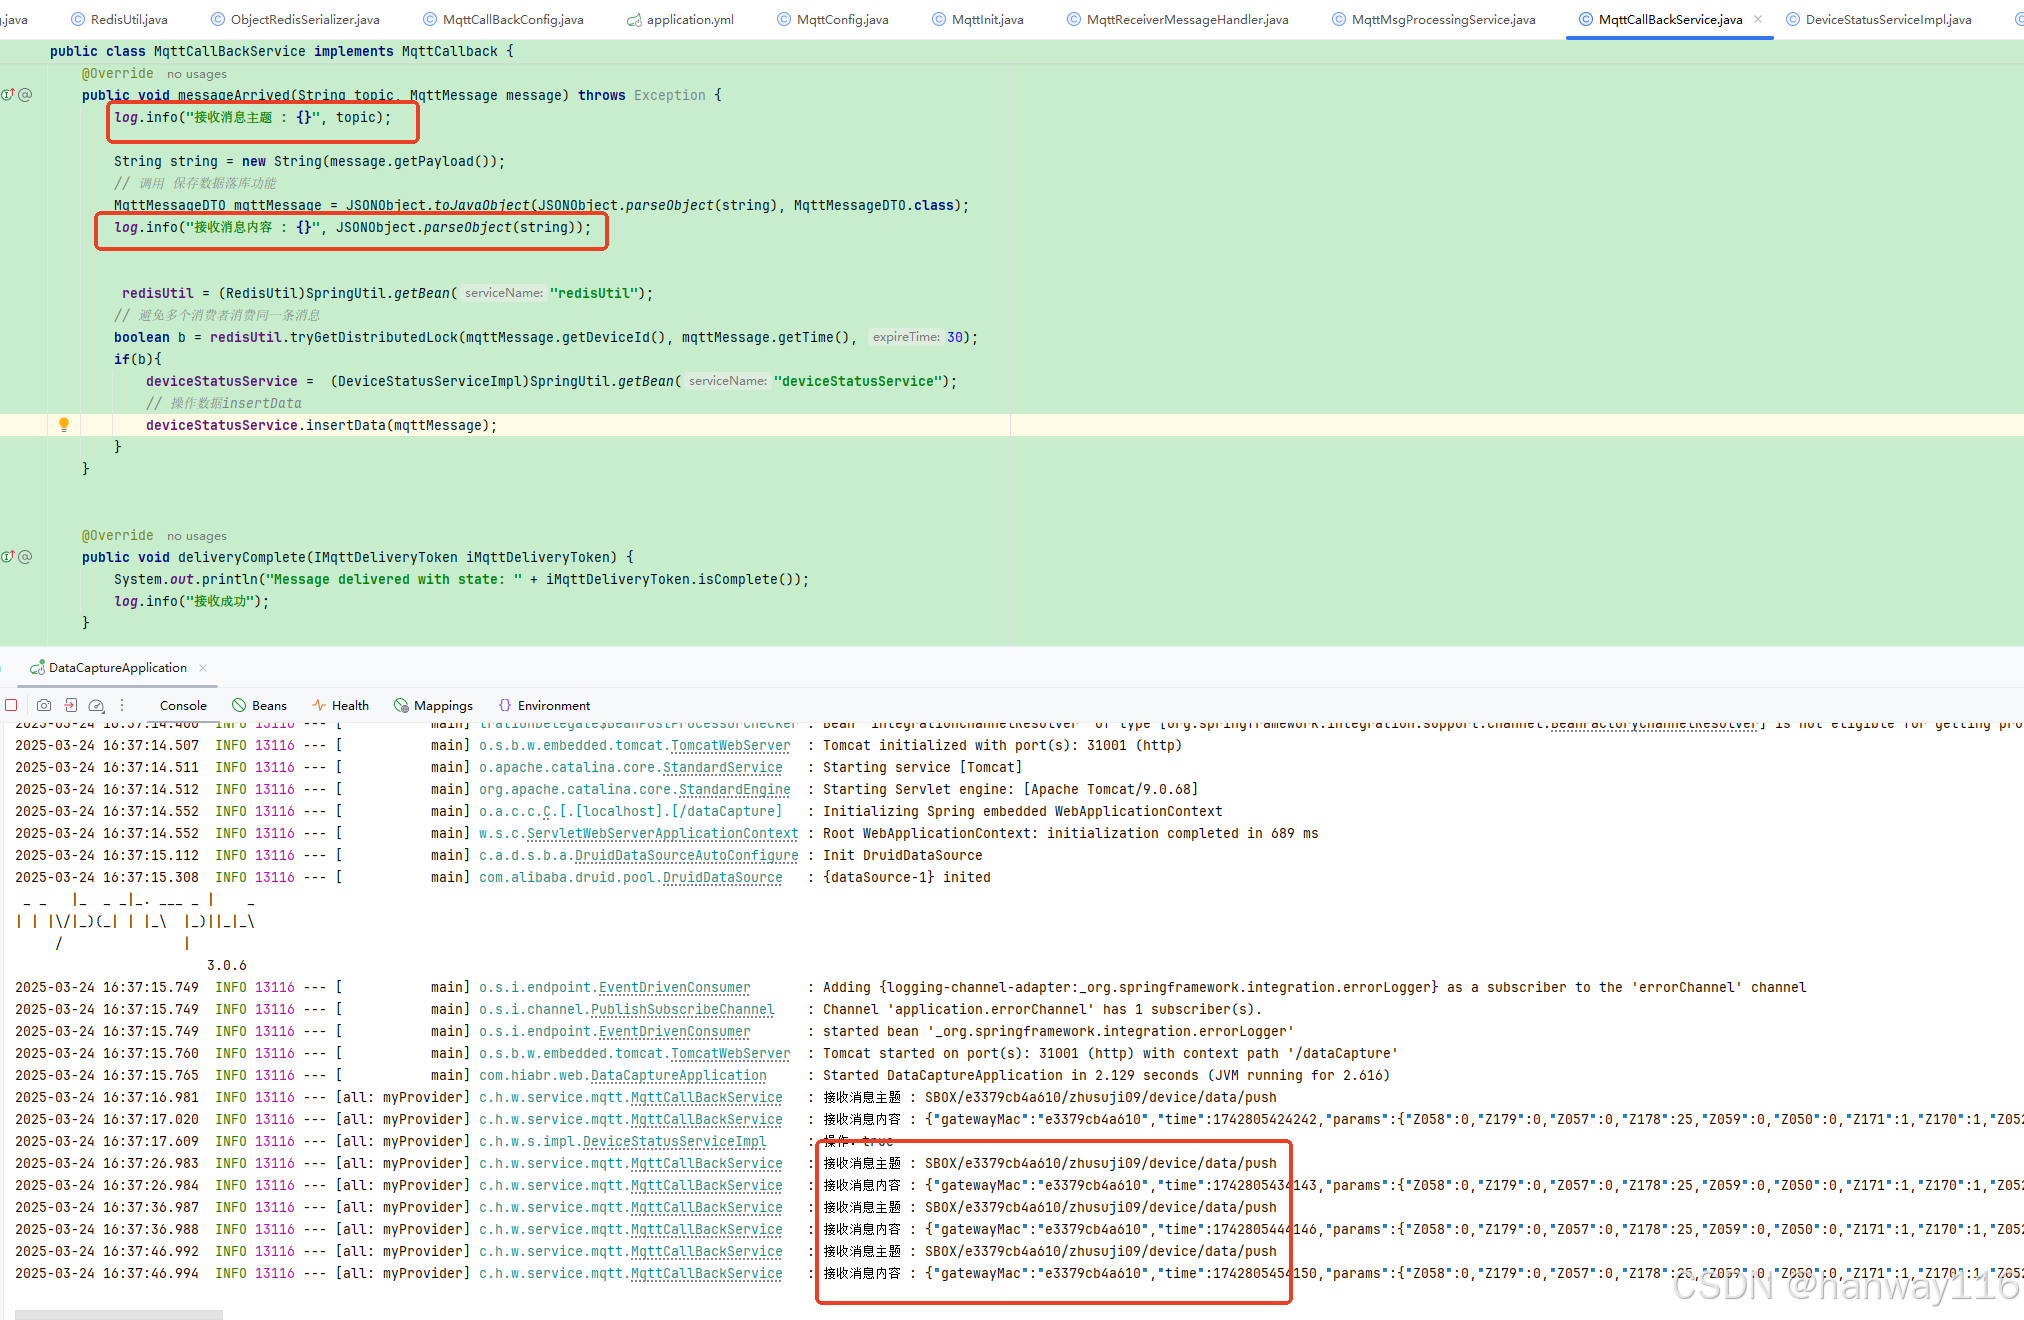Click the override gutter icon beside messageArrived
This screenshot has height=1320, width=2024.
7,94
